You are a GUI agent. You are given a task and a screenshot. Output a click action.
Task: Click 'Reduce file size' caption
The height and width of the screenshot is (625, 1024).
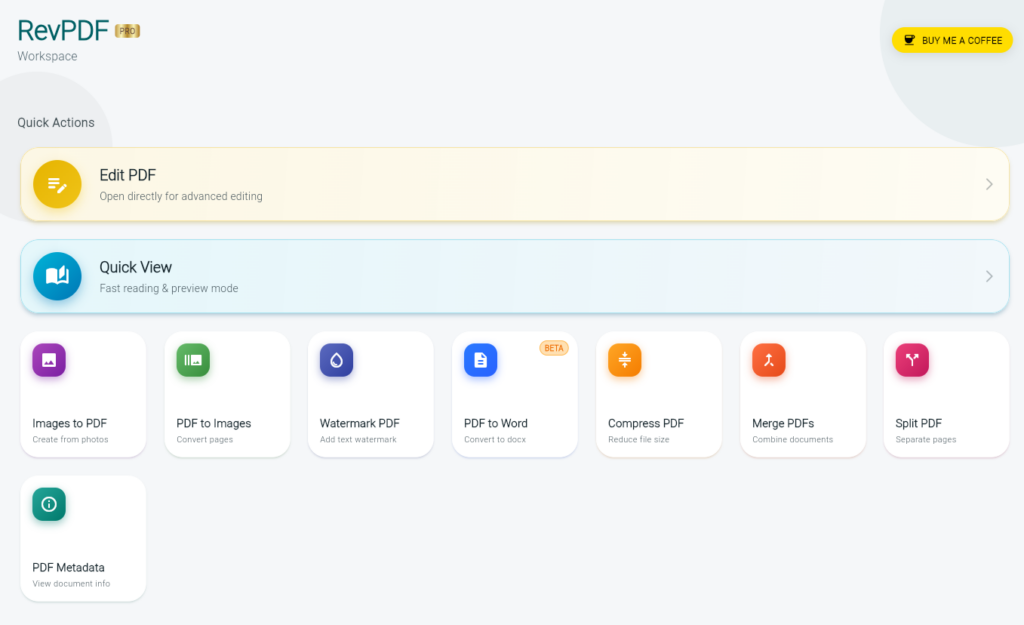coord(639,440)
